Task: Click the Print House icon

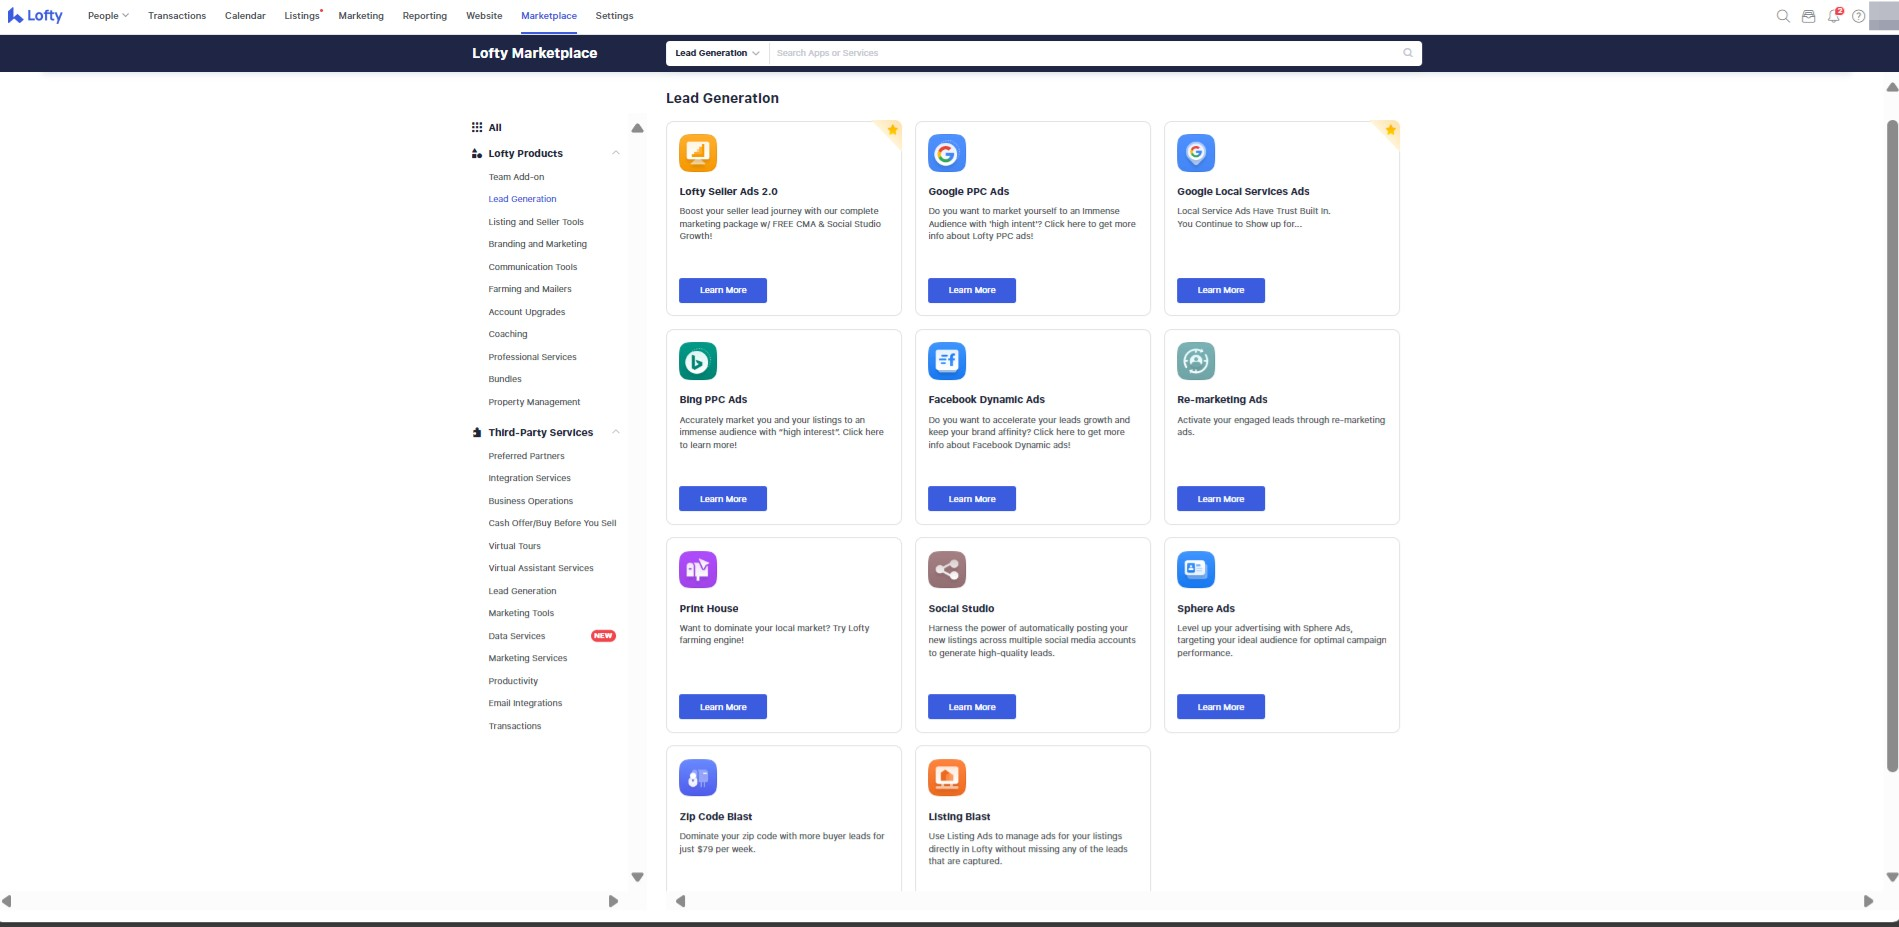Action: [x=697, y=570]
